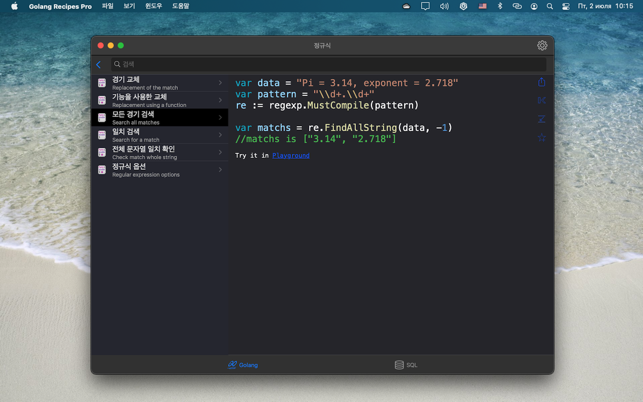Select the 전체 문자열 일치 확인 recipe title
This screenshot has width=643, height=402.
tap(144, 149)
